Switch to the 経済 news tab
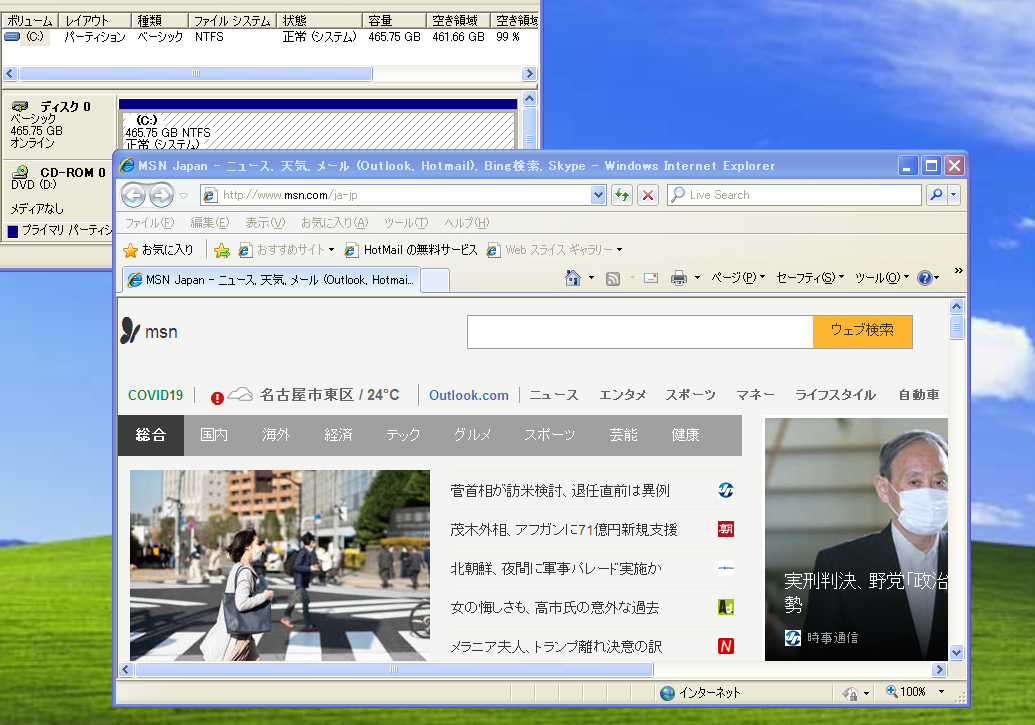Viewport: 1035px width, 725px height. (x=338, y=435)
